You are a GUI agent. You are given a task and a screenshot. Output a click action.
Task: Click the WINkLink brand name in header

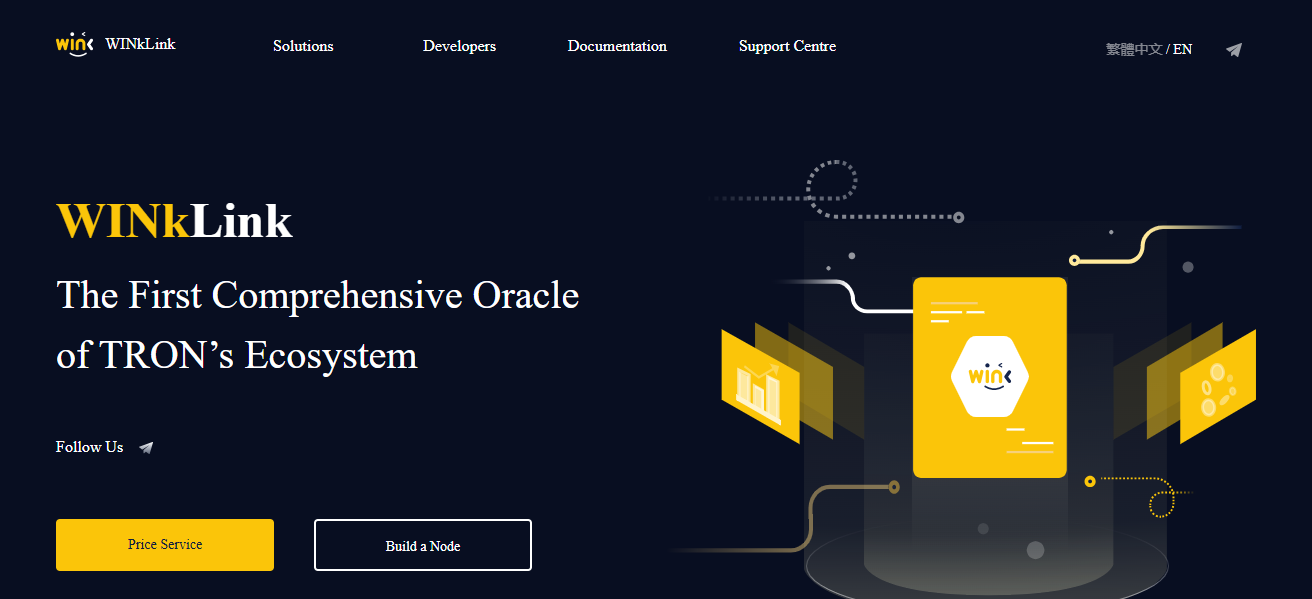point(140,44)
